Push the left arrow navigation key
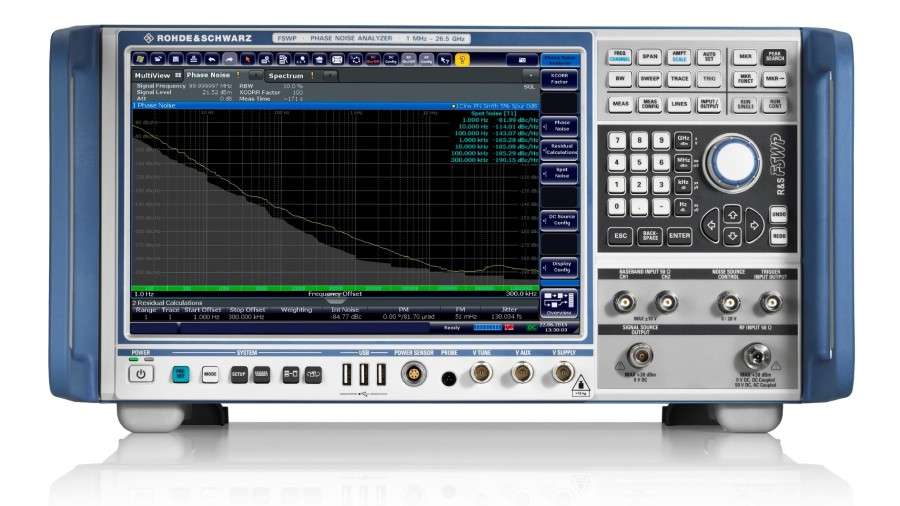Viewport: 900px width, 506px height. [x=711, y=225]
